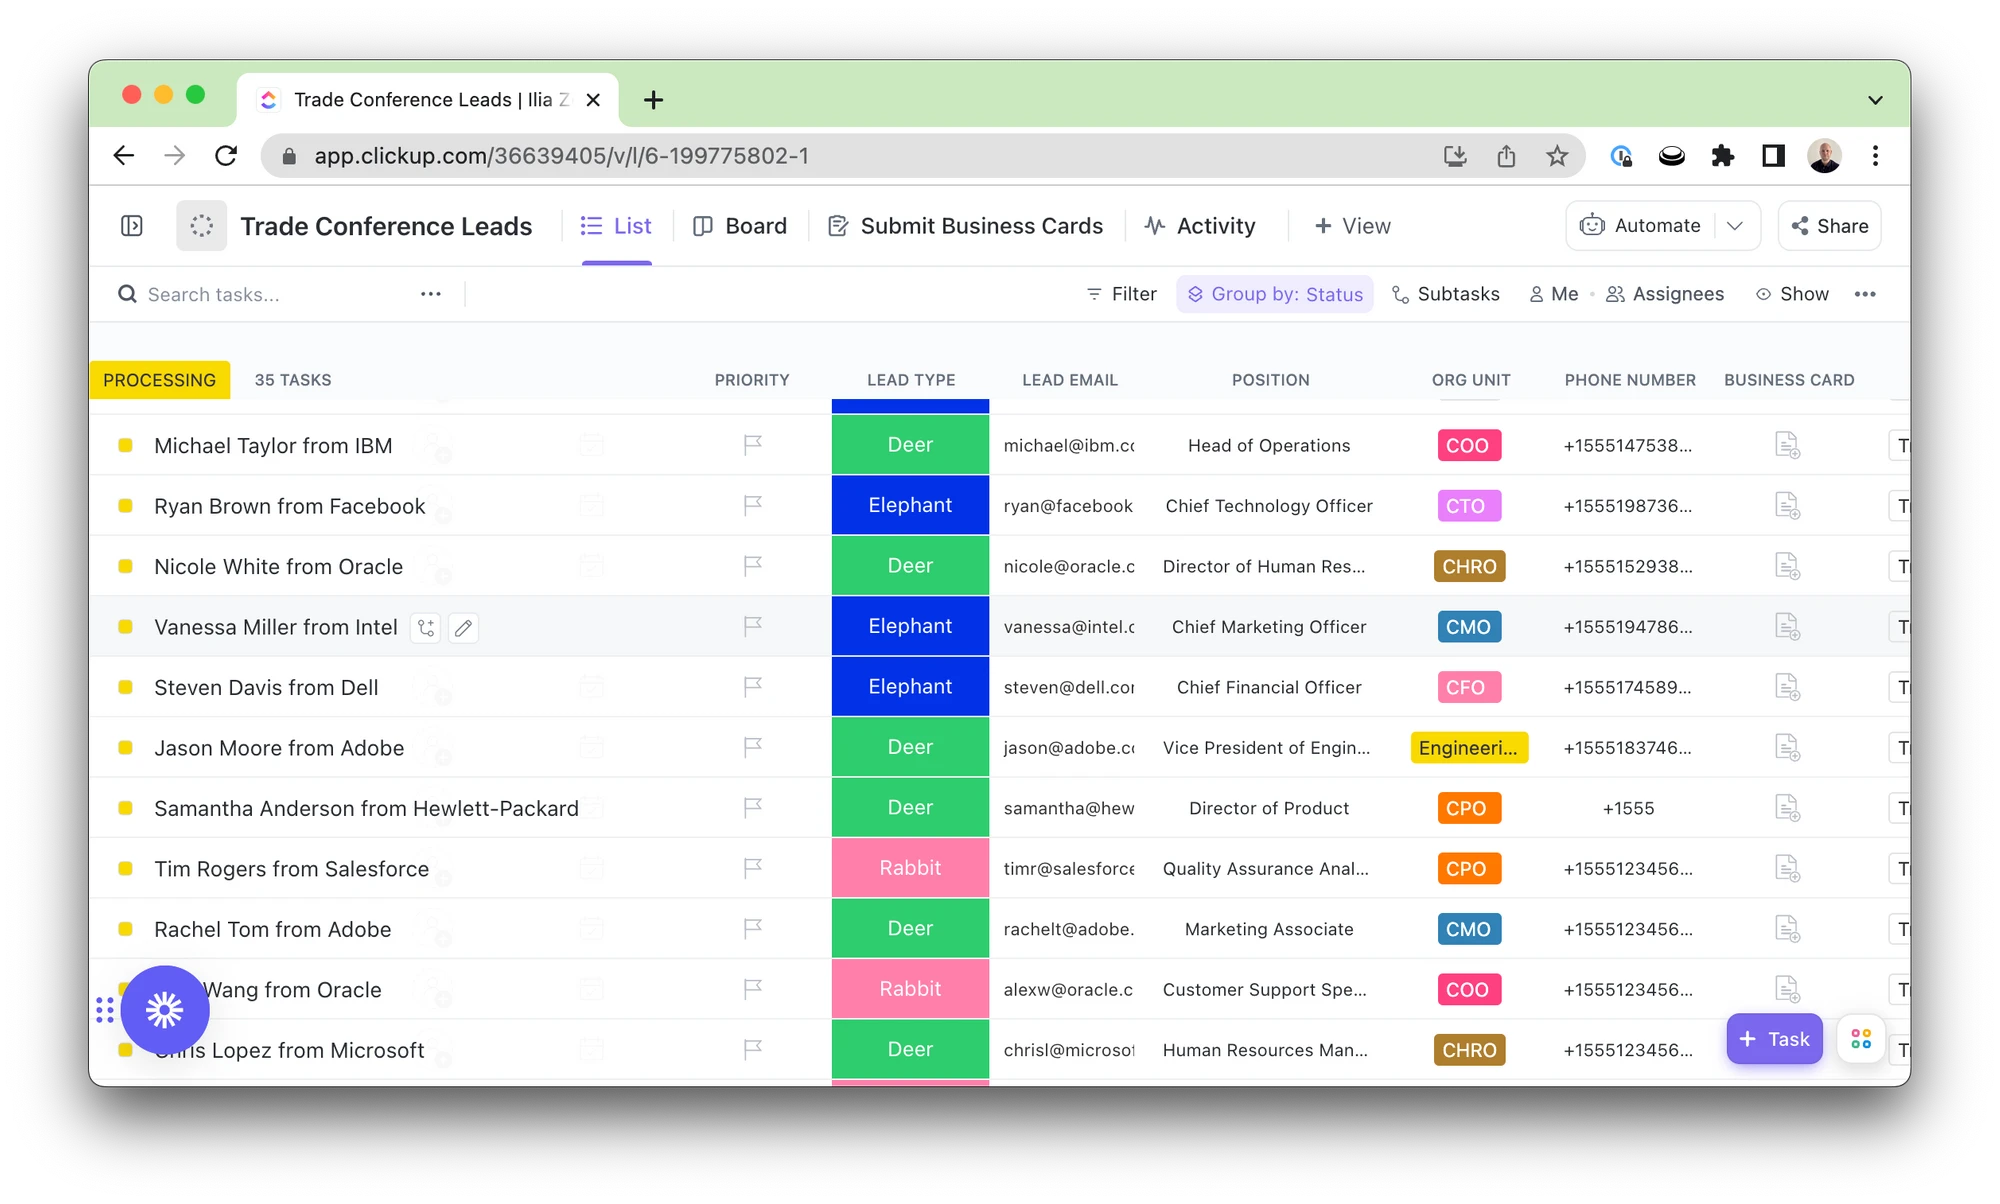
Task: Add business card file for Jason Moore row
Action: (x=1788, y=747)
